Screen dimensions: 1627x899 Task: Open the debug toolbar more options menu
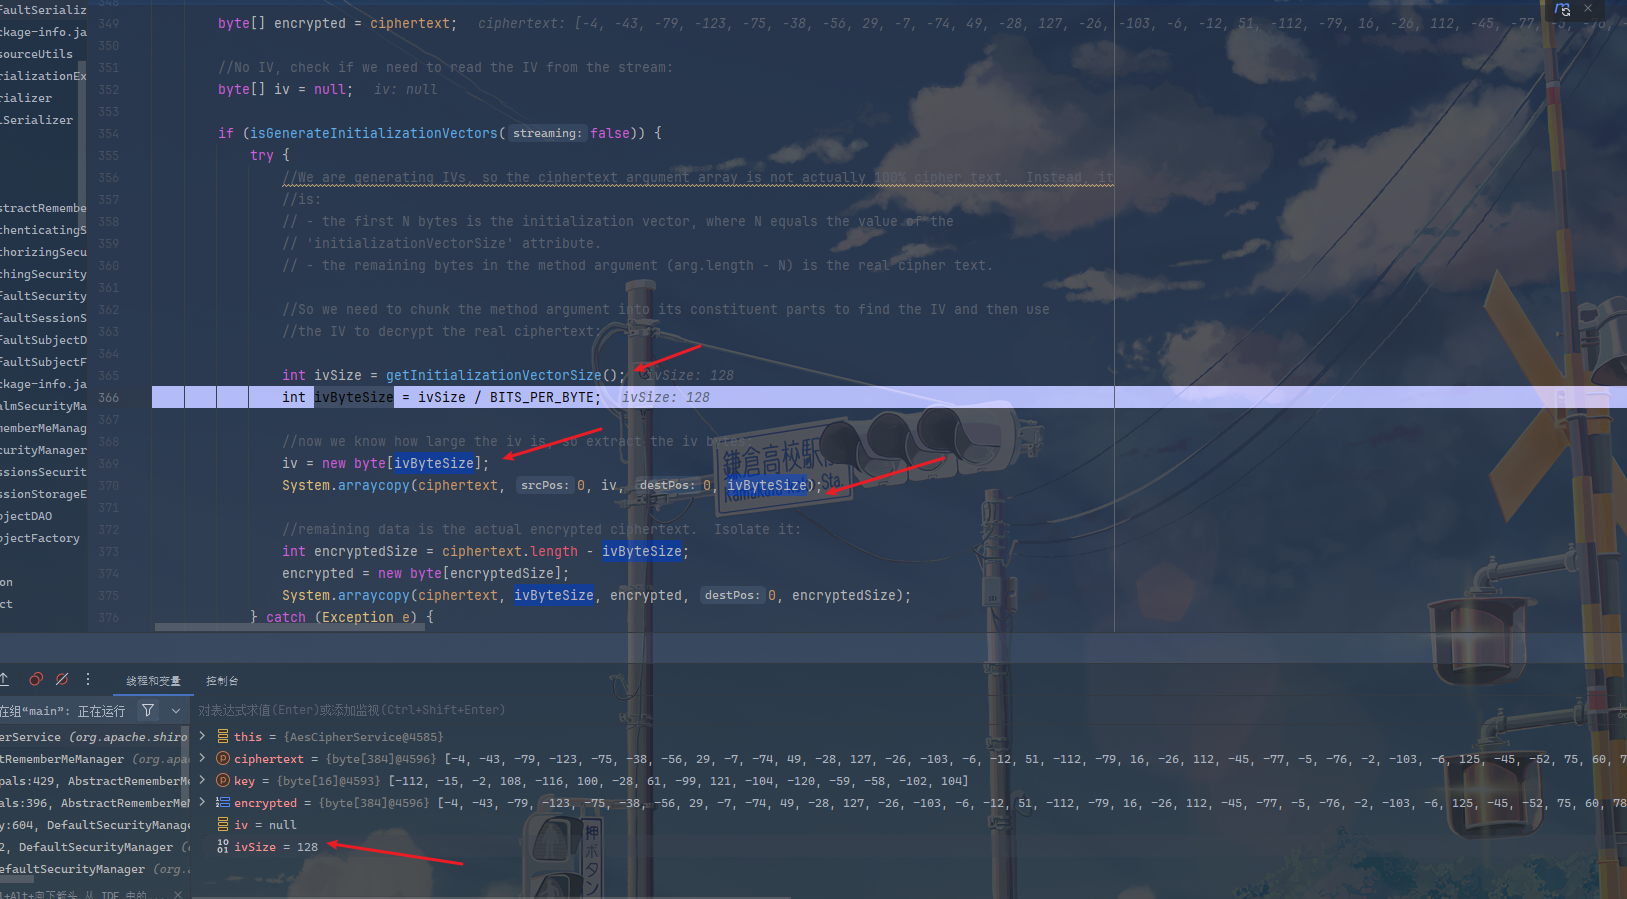pos(88,680)
